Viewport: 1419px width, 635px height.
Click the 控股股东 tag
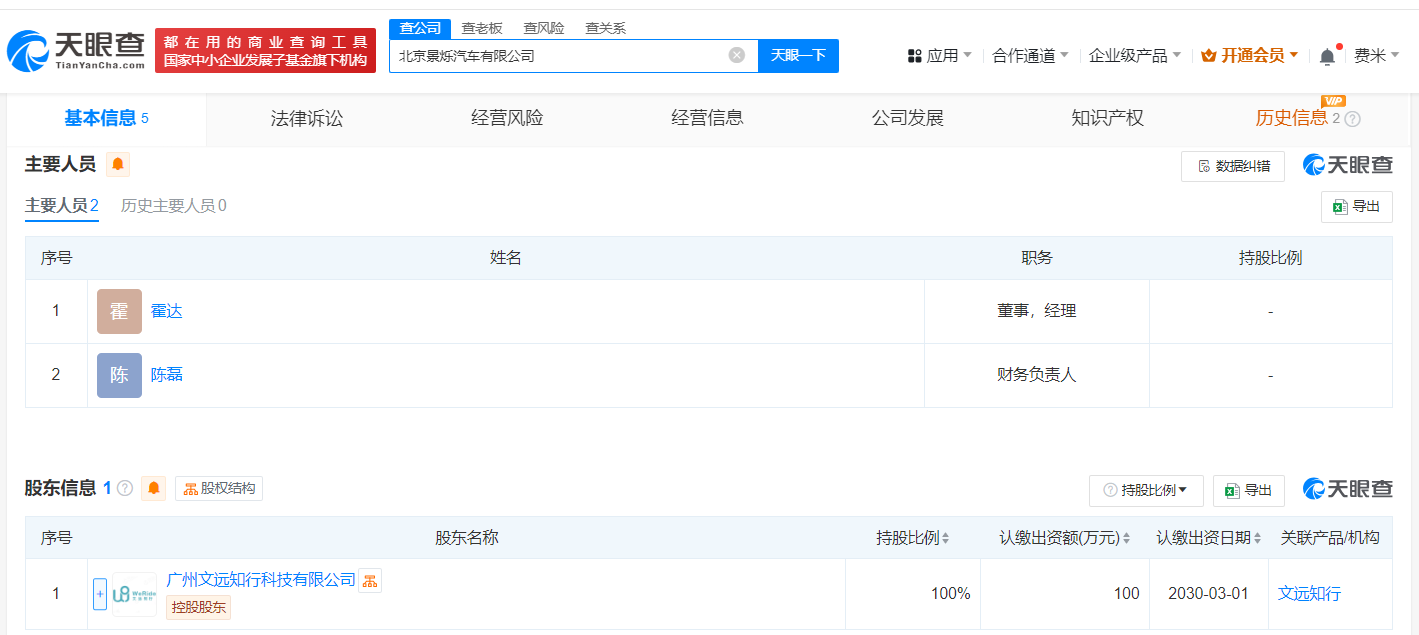point(198,607)
